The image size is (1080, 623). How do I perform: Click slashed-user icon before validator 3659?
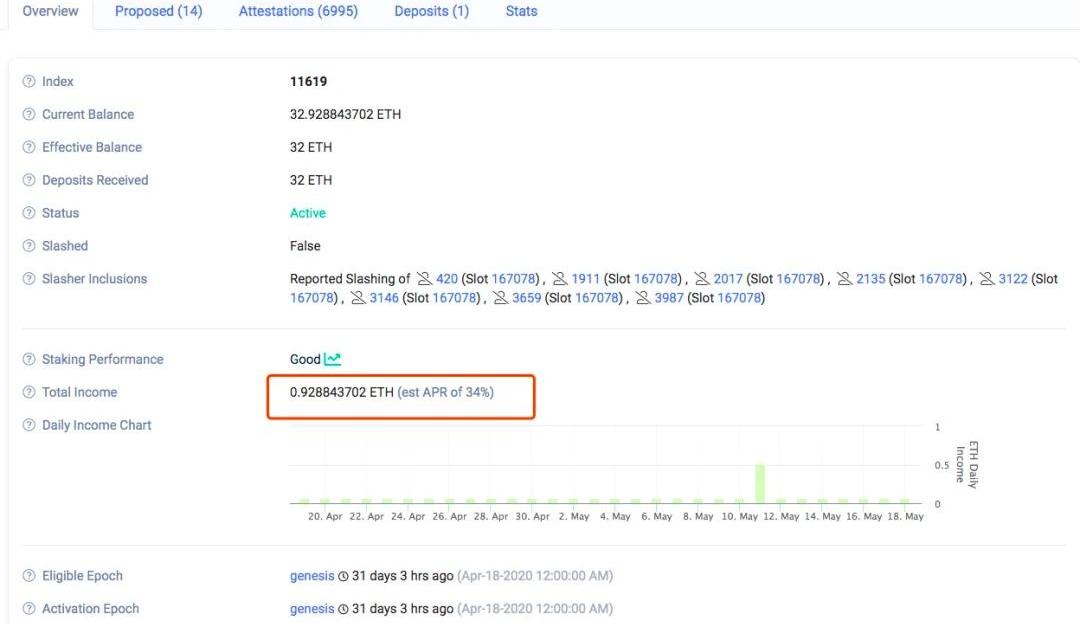click(501, 298)
